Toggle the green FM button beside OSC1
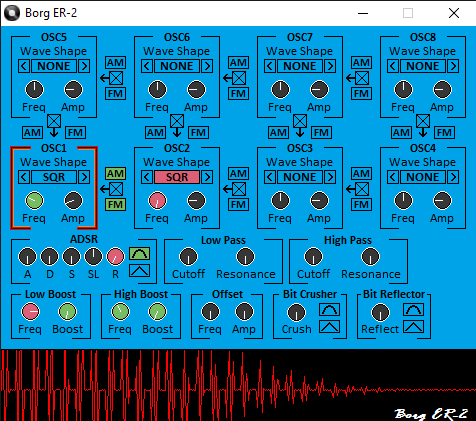The height and width of the screenshot is (421, 476). [115, 204]
